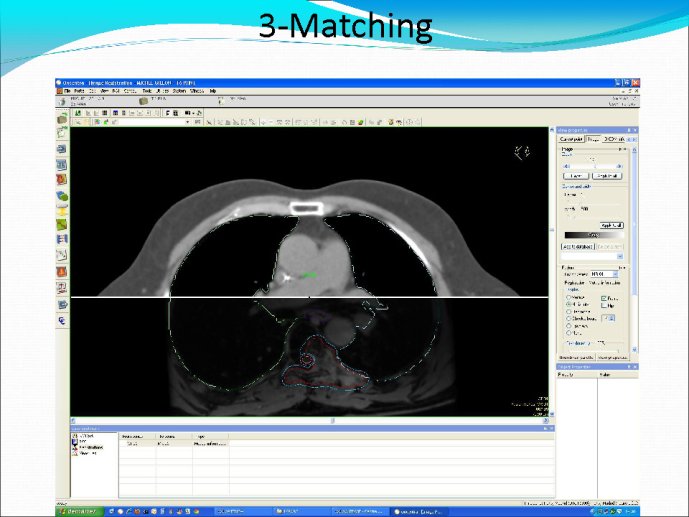Switch to the Oncentra taskbar button
This screenshot has width=689, height=517.
(x=419, y=512)
